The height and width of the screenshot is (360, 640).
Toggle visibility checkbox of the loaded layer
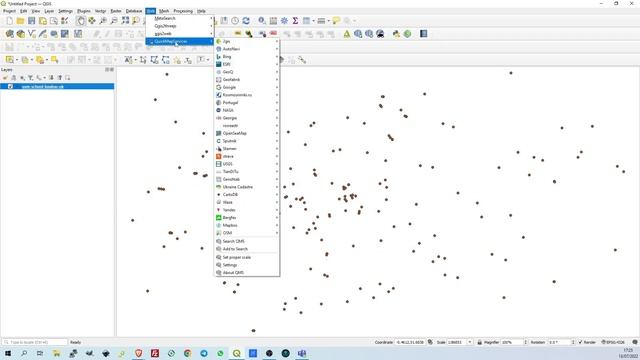tap(11, 87)
